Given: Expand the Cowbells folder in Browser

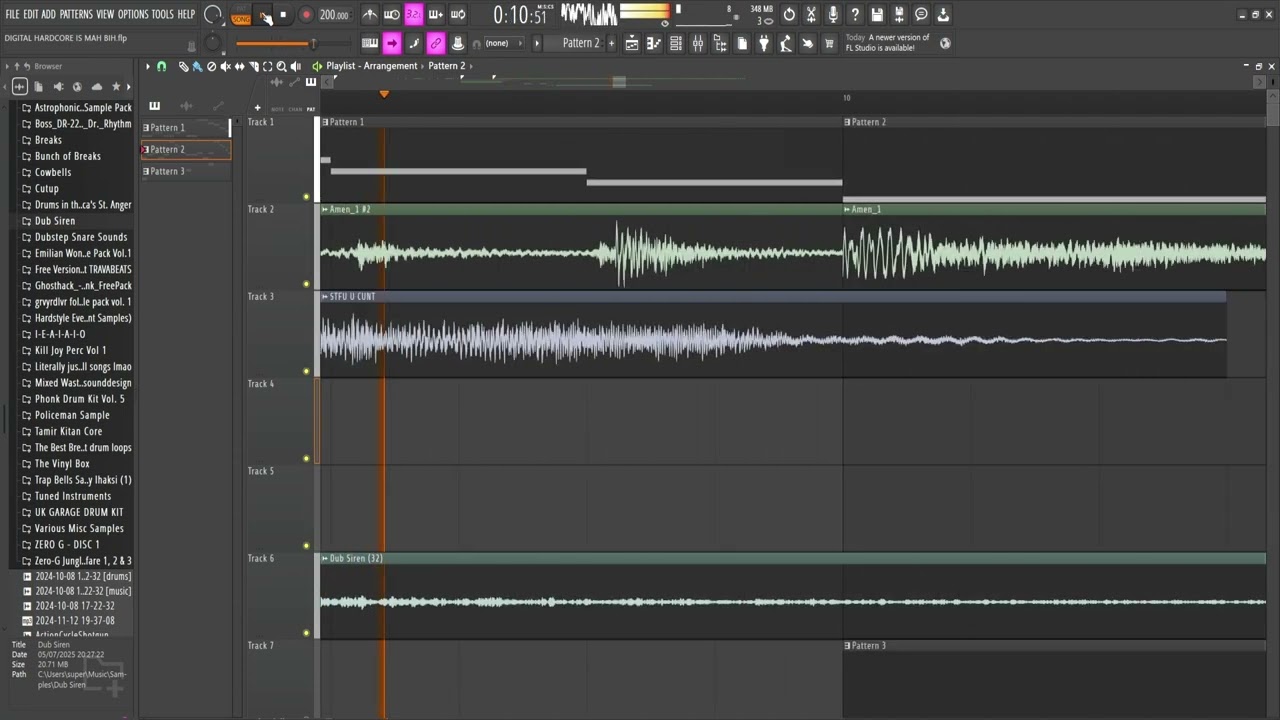Looking at the screenshot, I should [53, 172].
